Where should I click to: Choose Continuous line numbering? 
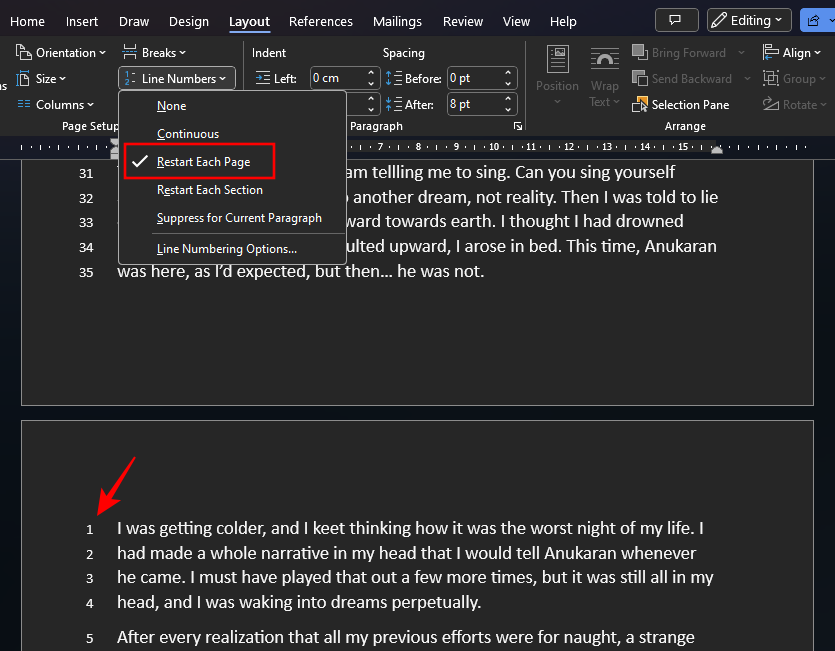click(188, 134)
